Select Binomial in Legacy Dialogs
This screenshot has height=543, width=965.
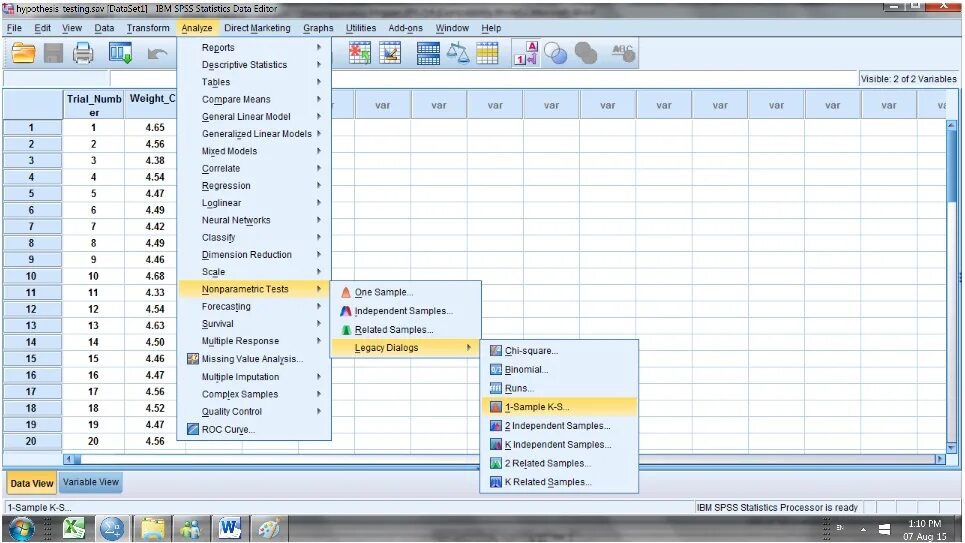[x=559, y=369]
